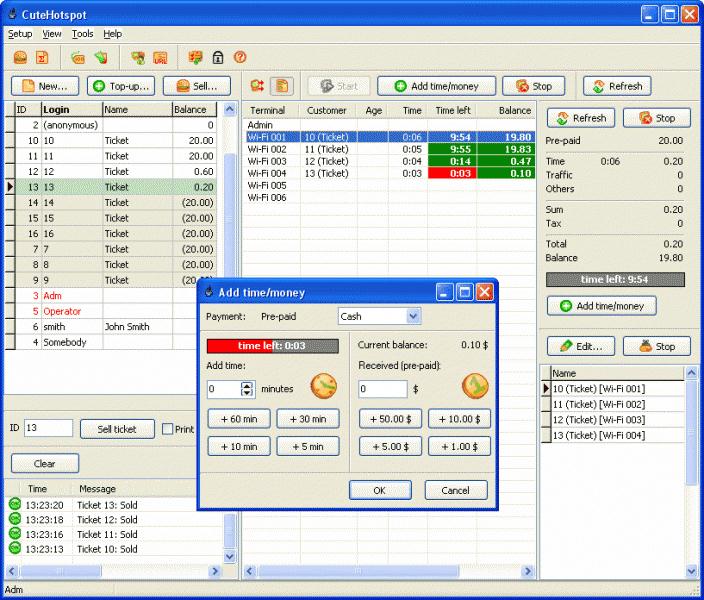Open the Setup menu
This screenshot has height=600, width=704.
tap(20, 34)
